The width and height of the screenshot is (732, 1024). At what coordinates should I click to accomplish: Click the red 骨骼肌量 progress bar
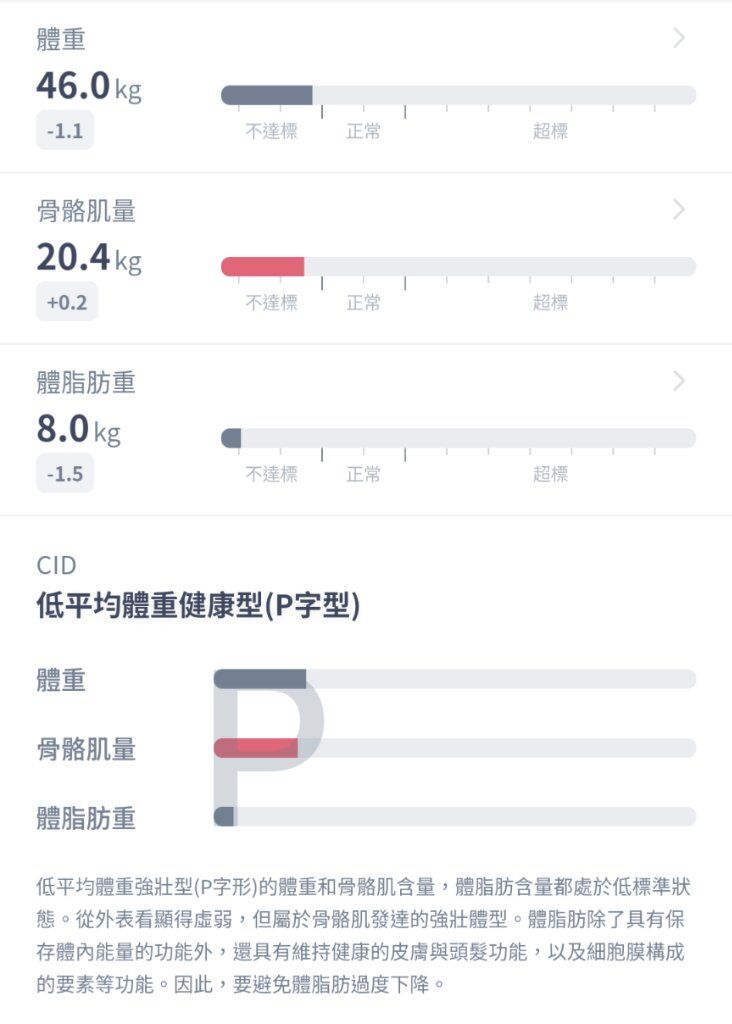(458, 266)
